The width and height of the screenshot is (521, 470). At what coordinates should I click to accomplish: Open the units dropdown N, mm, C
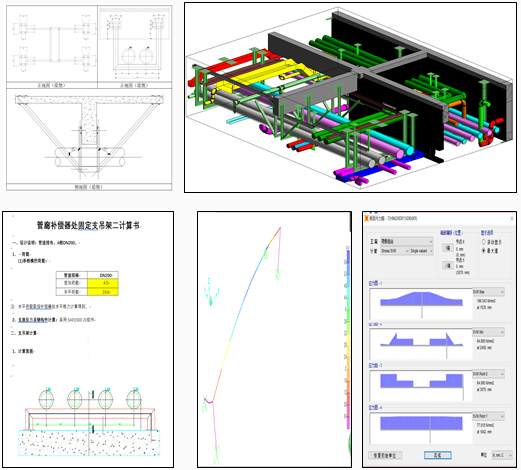502,455
